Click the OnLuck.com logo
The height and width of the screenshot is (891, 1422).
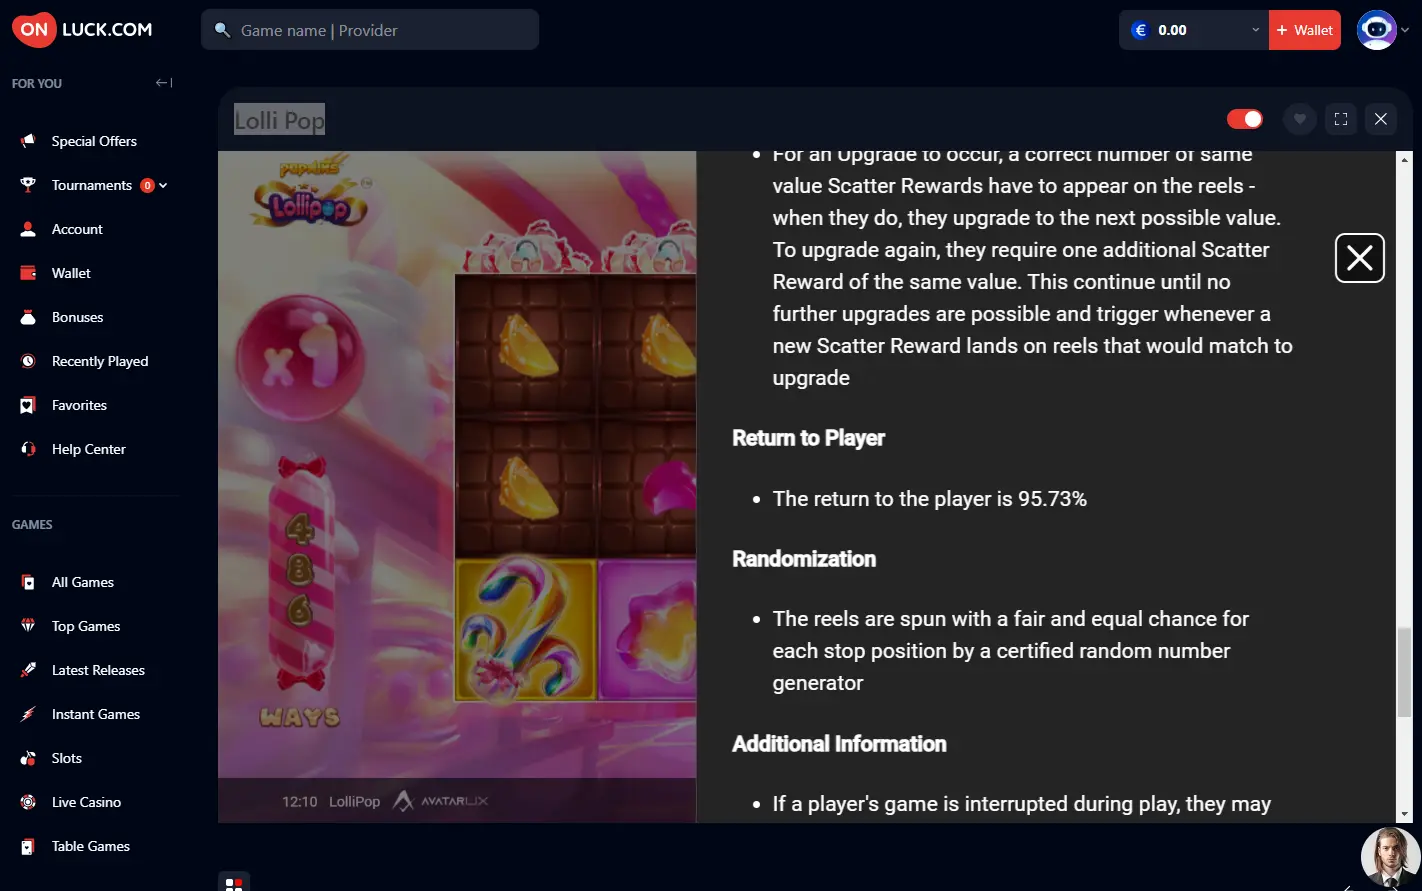point(83,30)
